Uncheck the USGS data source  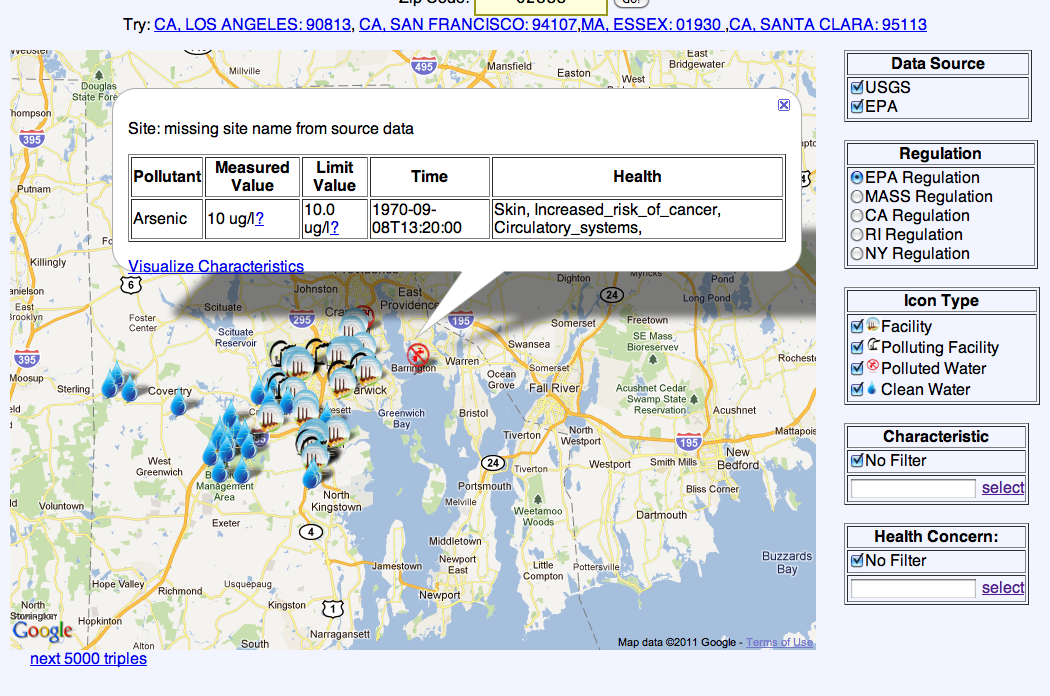click(x=857, y=87)
